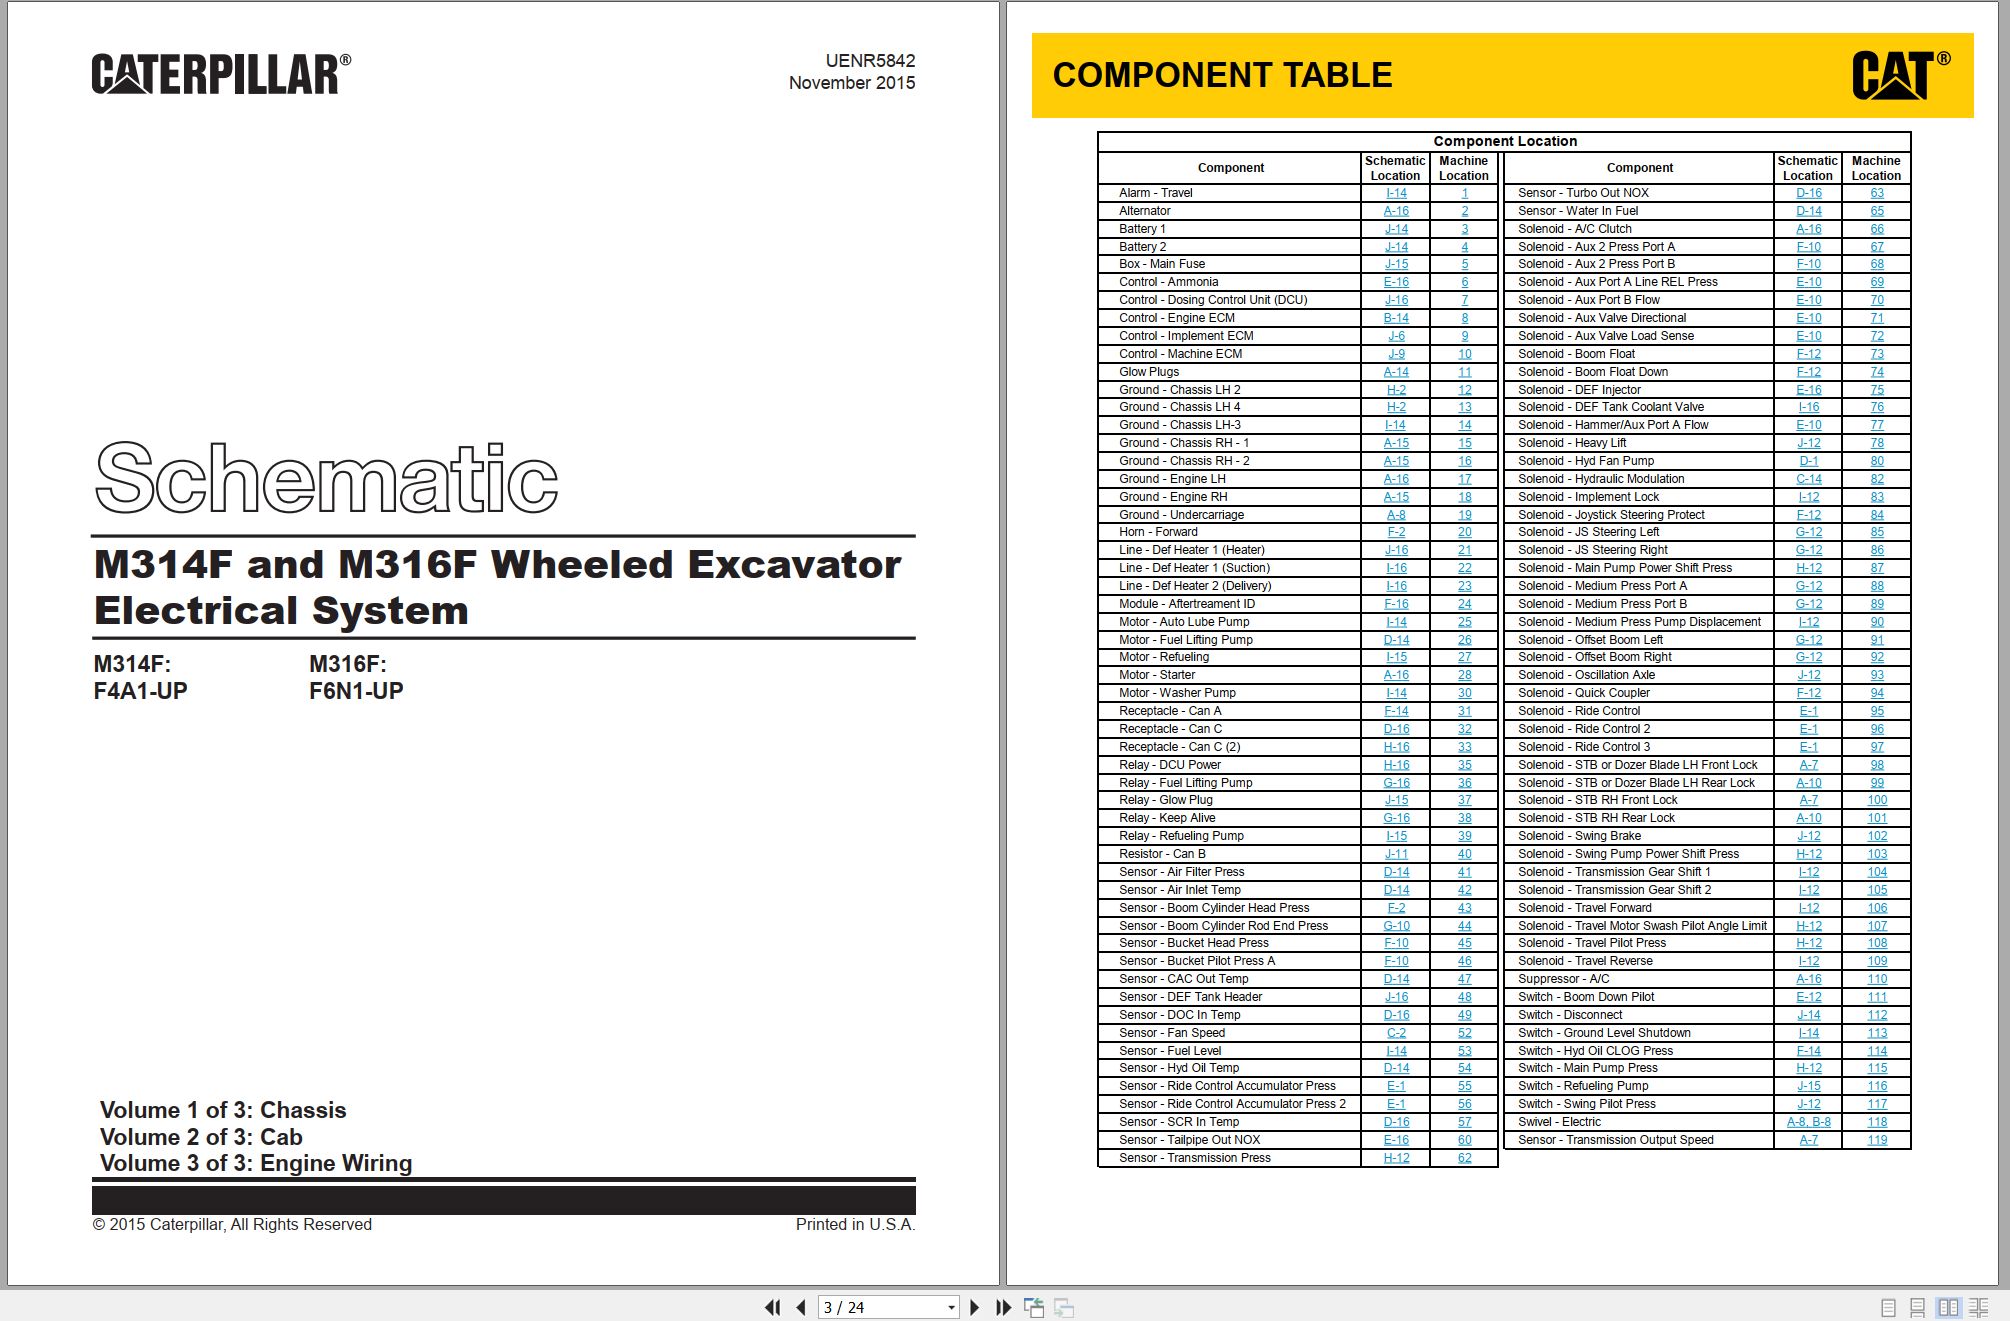The height and width of the screenshot is (1321, 2010).
Task: Open schematic link for Motor - Starter
Action: pos(1396,675)
